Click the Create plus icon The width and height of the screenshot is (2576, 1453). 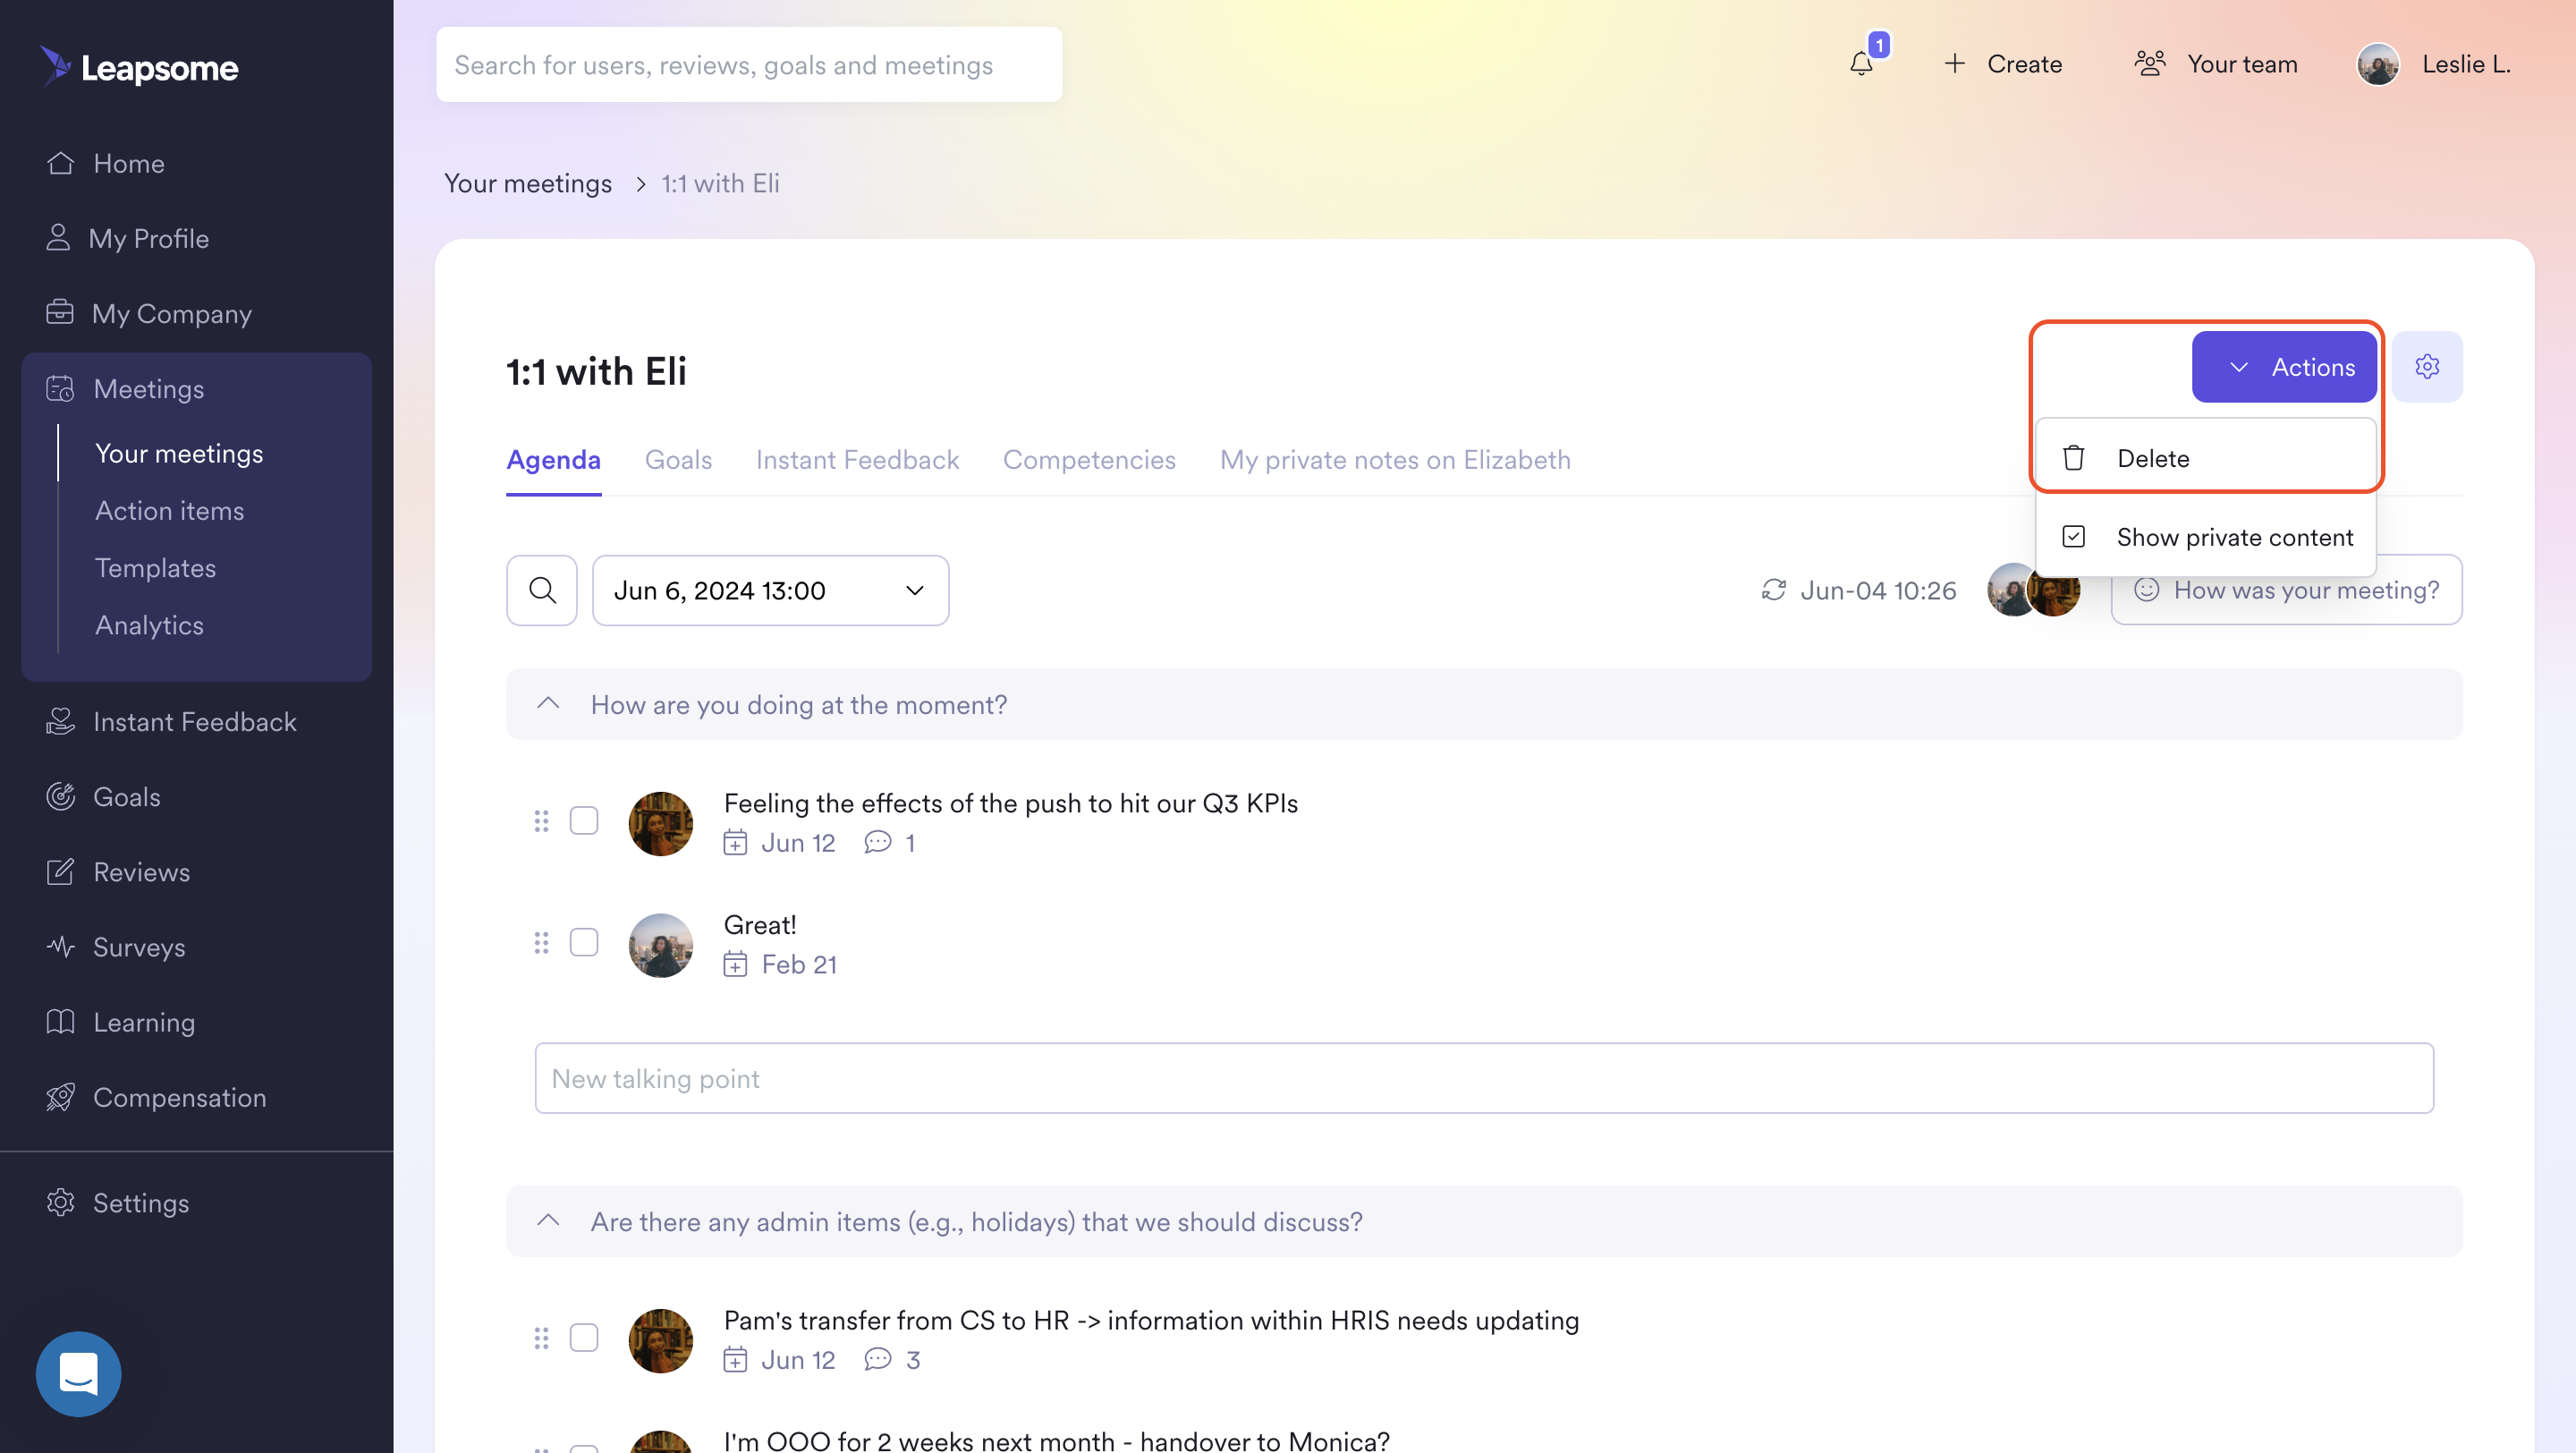1954,64
